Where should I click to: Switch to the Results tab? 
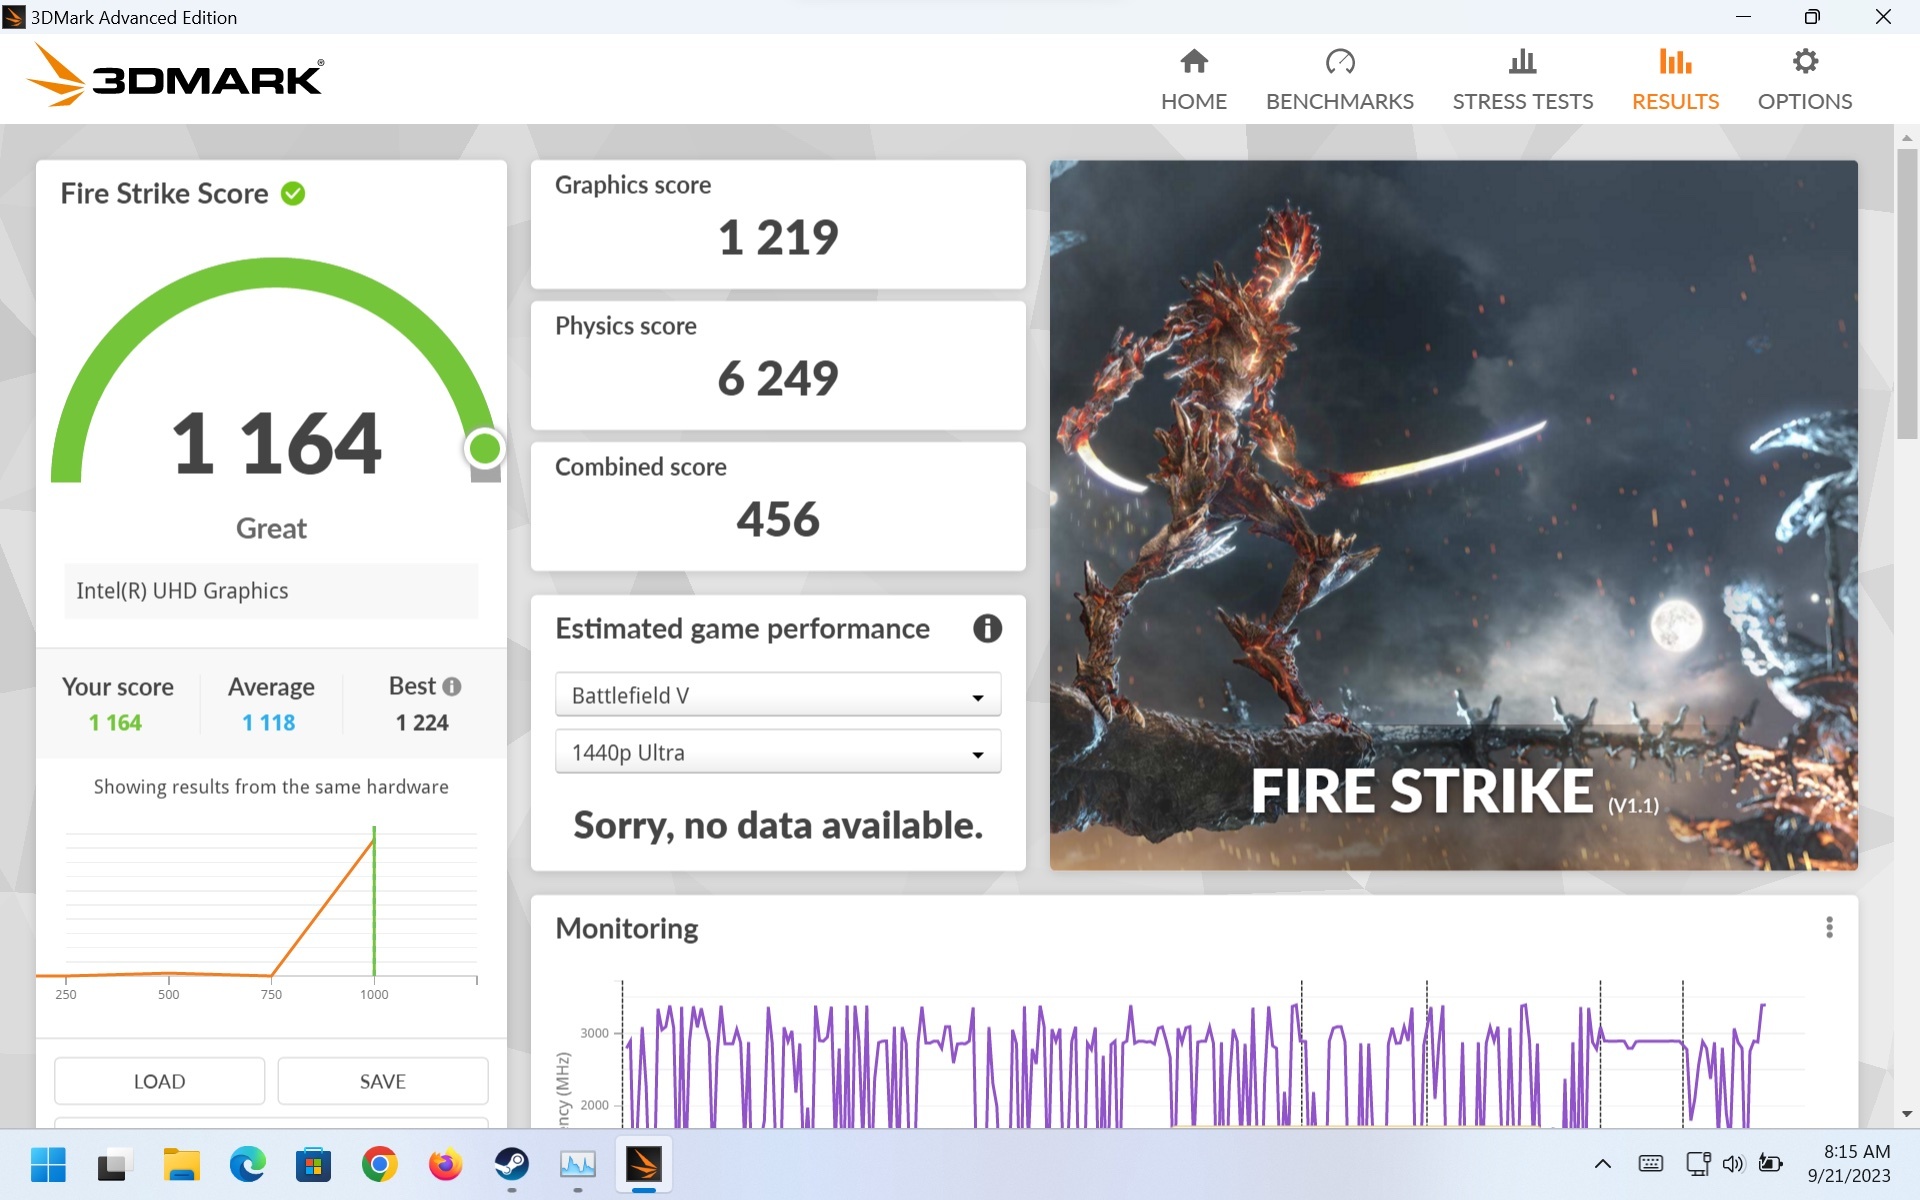pyautogui.click(x=1675, y=80)
